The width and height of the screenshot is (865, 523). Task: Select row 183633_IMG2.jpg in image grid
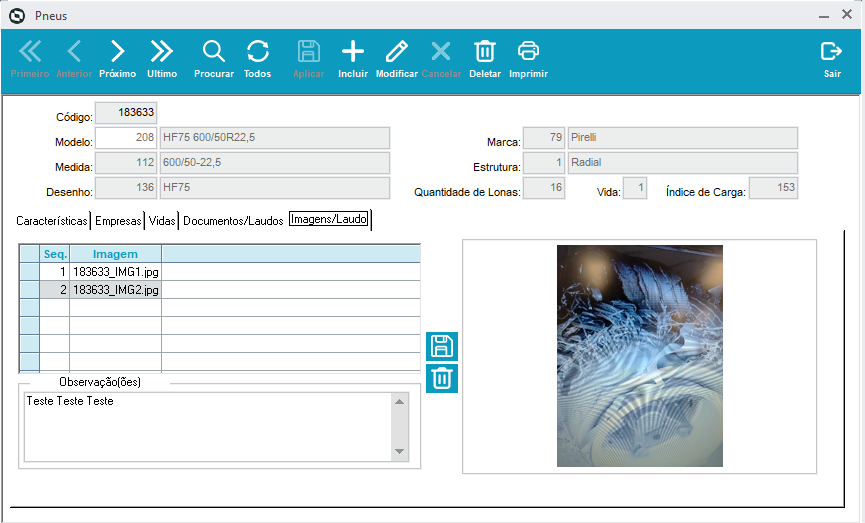tap(220, 290)
